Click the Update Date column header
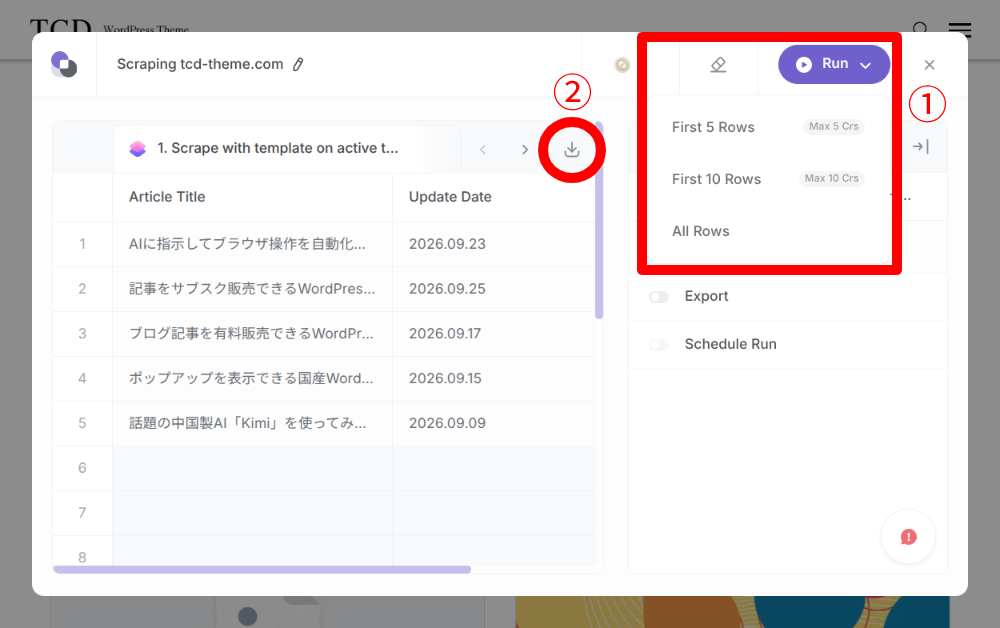 pos(494,197)
